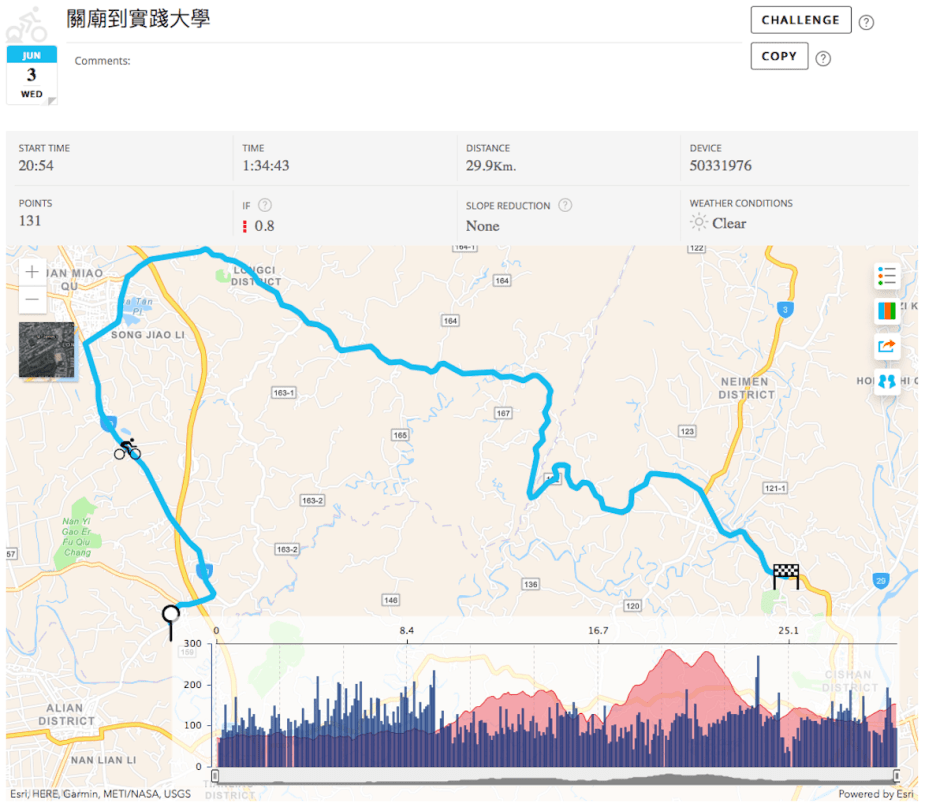925x807 pixels.
Task: Click the route start pin marker
Action: pyautogui.click(x=171, y=618)
